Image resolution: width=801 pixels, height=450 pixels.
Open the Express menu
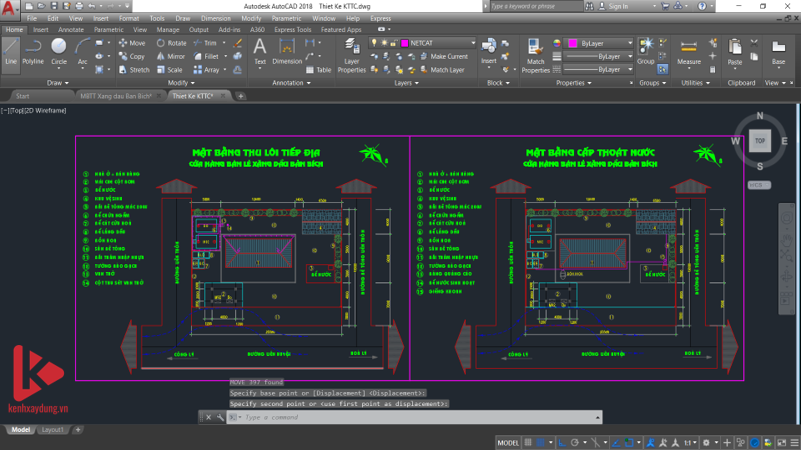(x=380, y=18)
